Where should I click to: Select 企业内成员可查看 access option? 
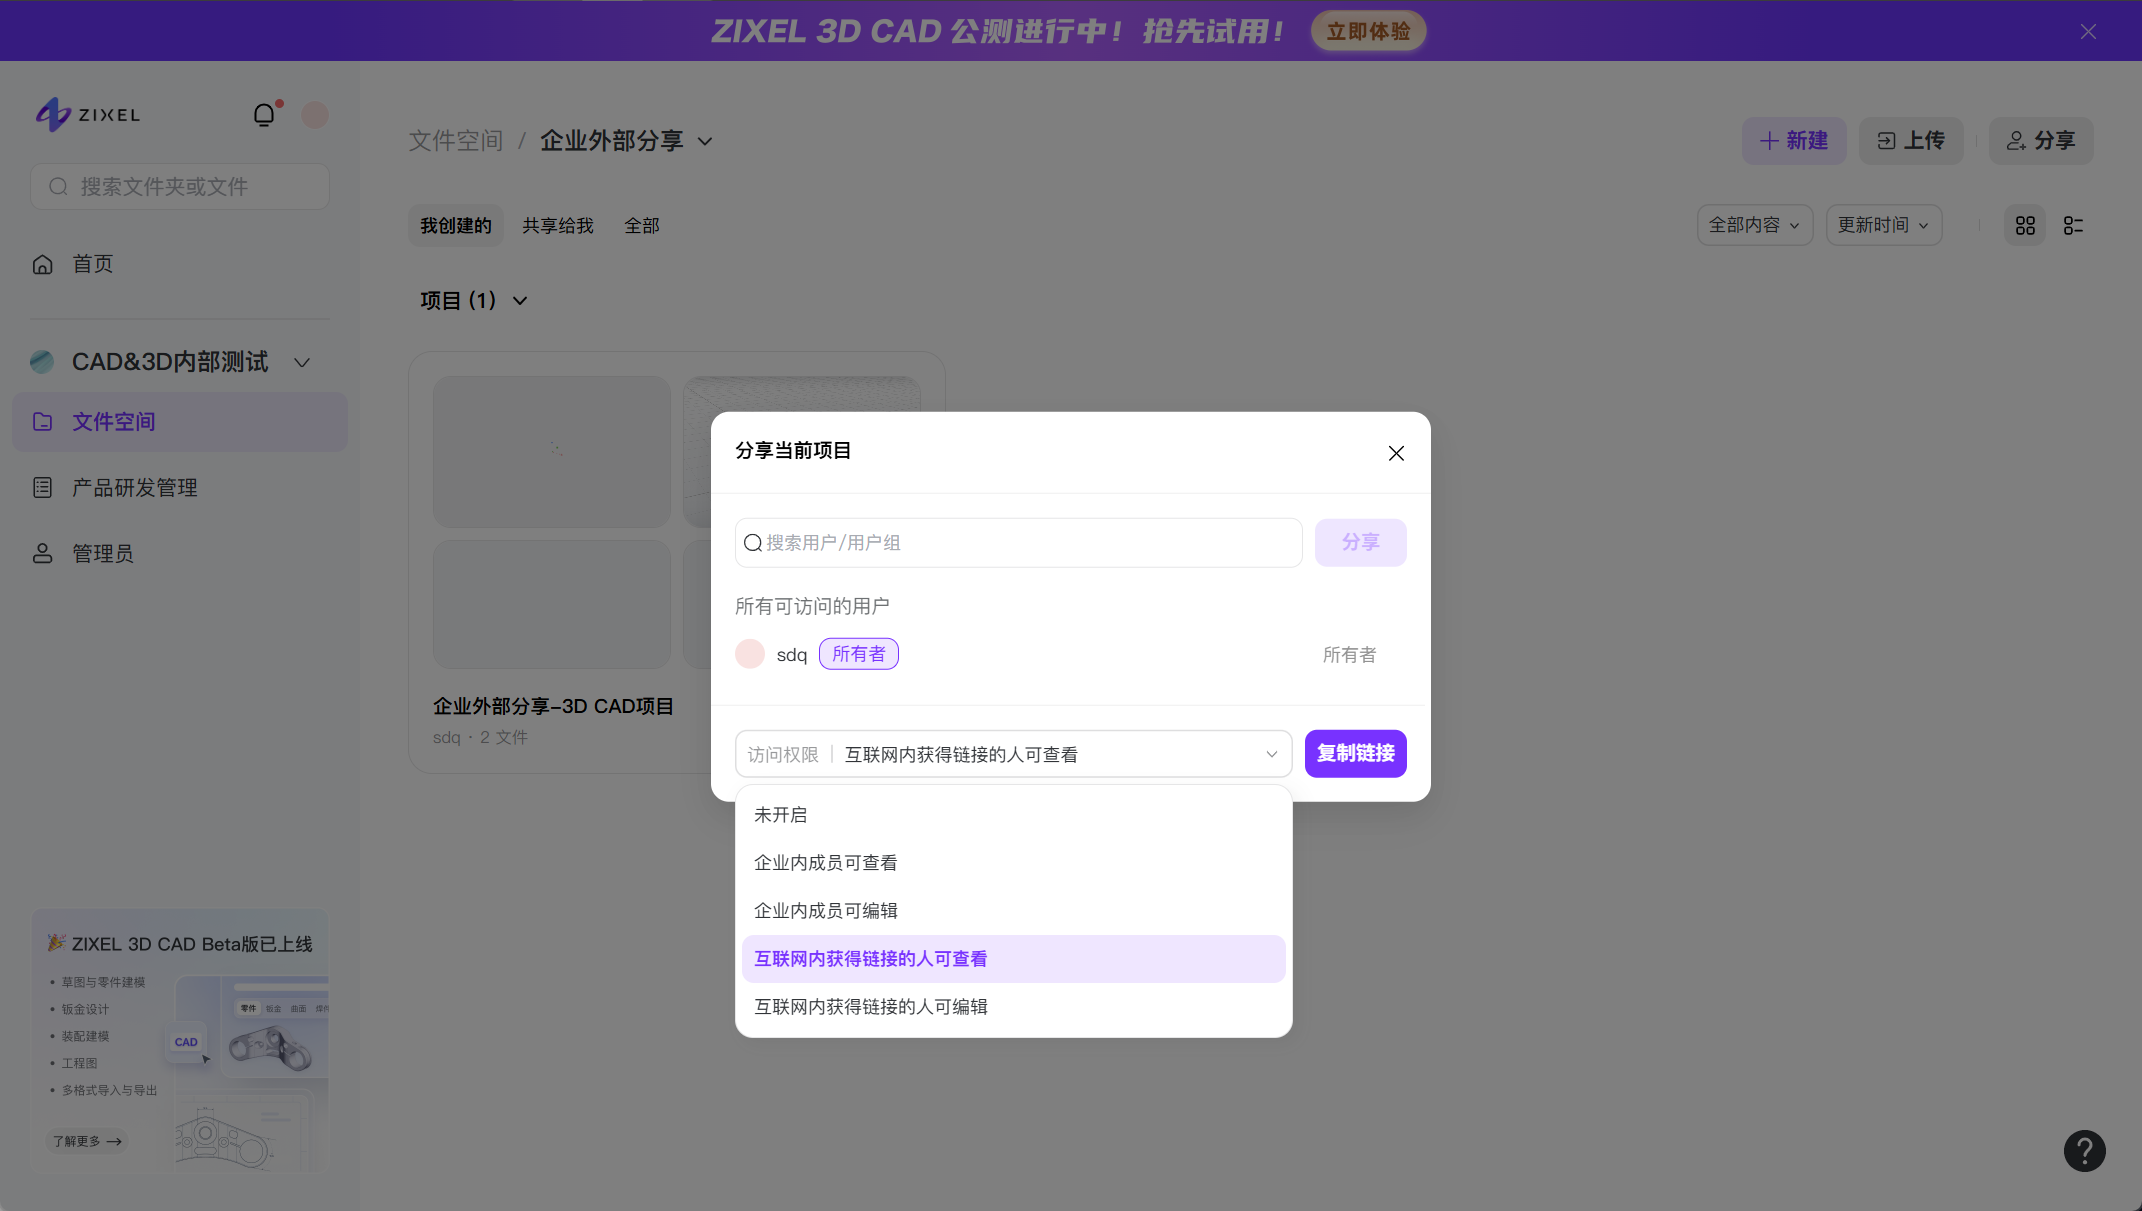tap(1013, 863)
